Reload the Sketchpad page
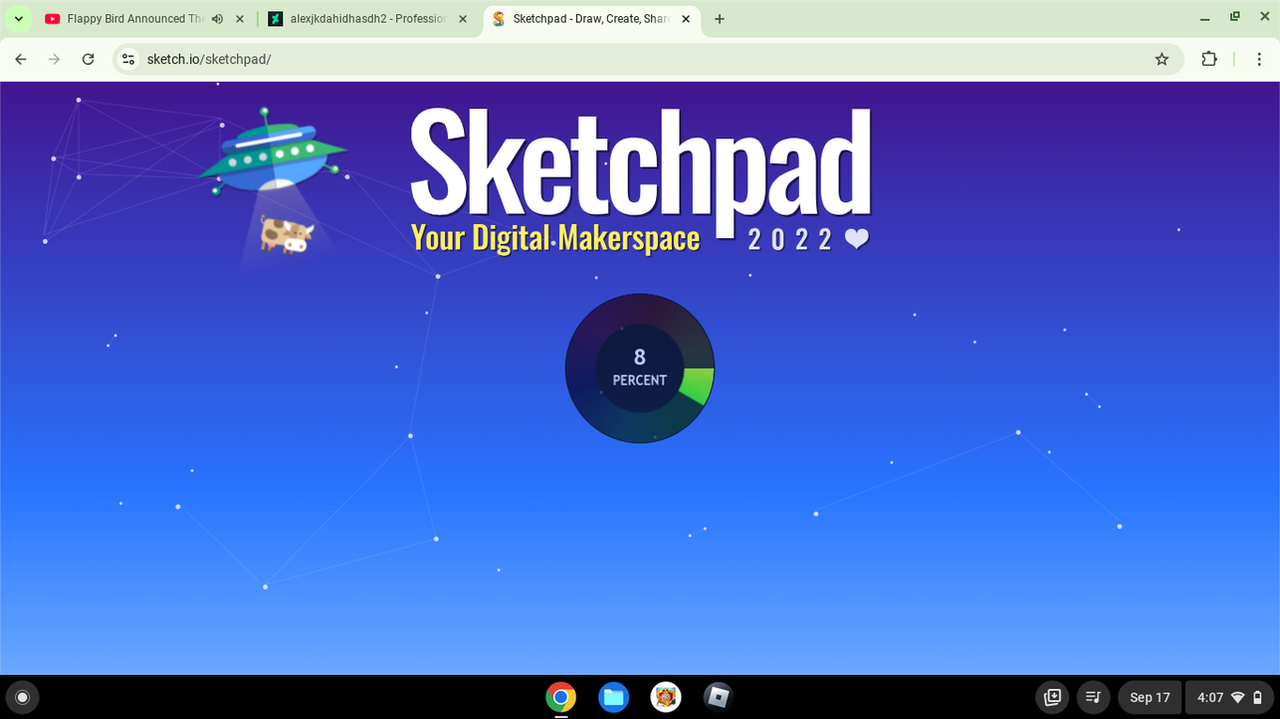 pyautogui.click(x=88, y=59)
